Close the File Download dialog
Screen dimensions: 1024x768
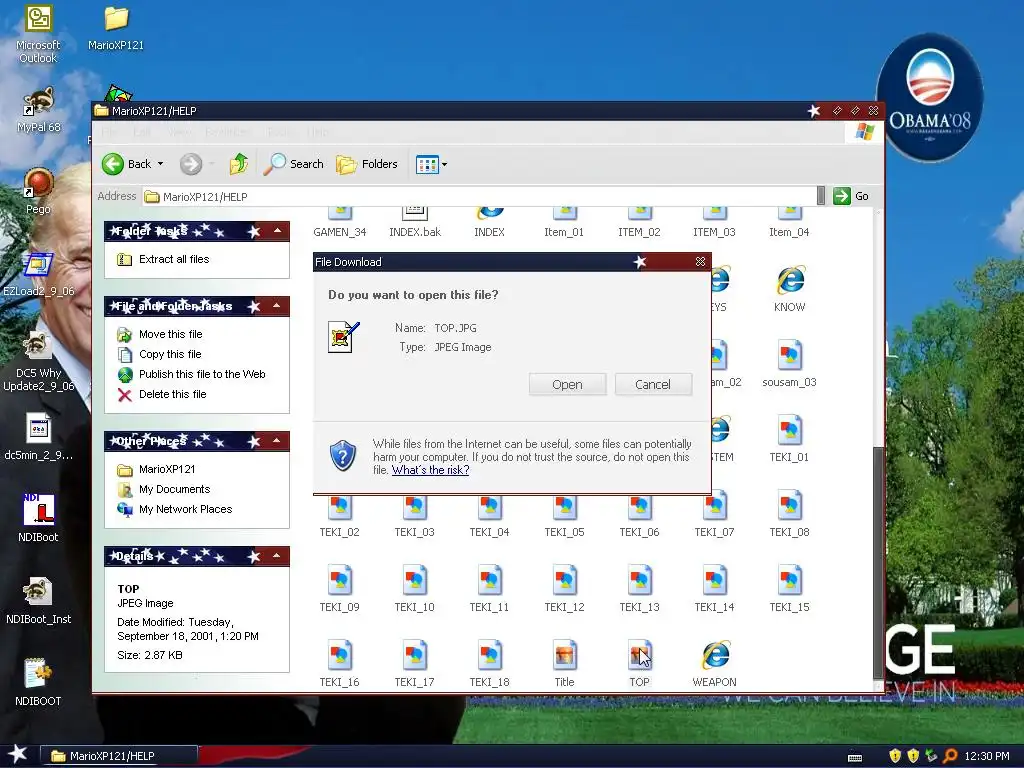click(x=700, y=262)
